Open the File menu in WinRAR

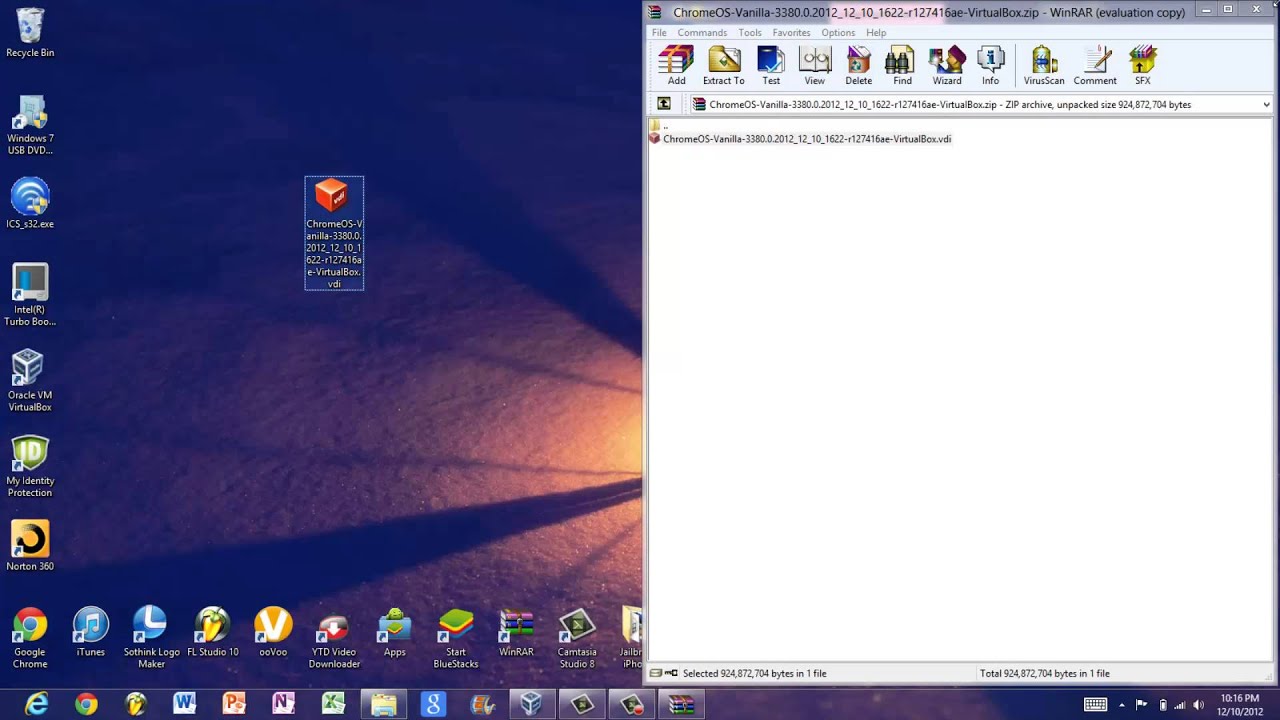[x=659, y=33]
